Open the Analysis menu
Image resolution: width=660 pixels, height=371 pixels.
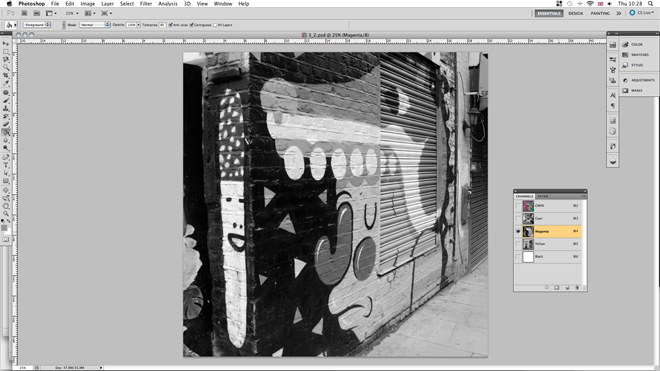(x=168, y=3)
